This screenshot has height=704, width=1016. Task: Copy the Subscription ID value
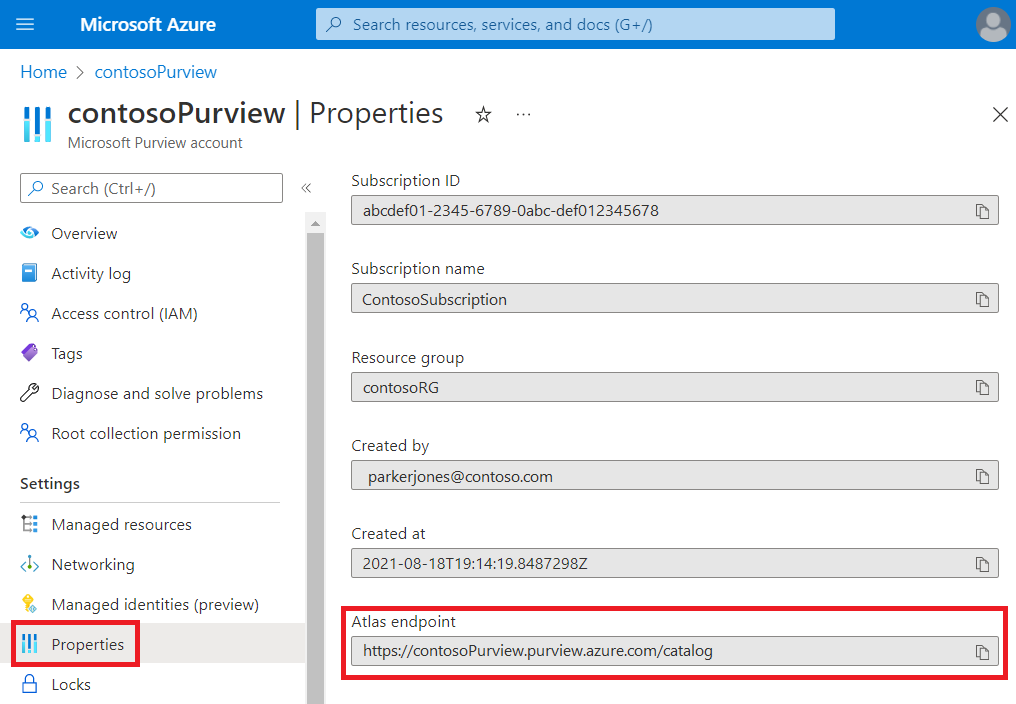(x=983, y=210)
